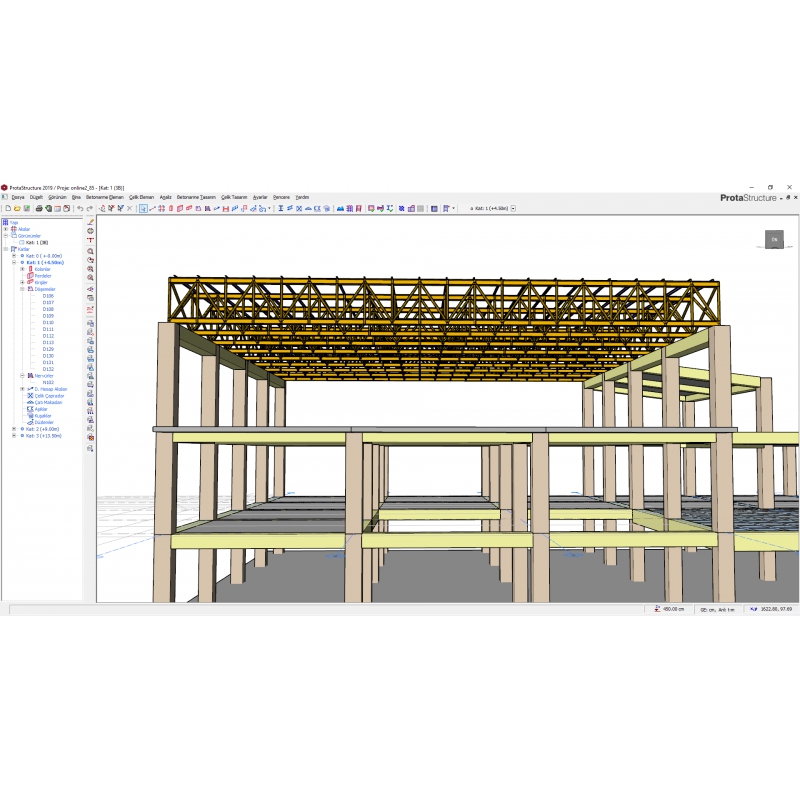Open the storey selector dropdown in toolbar
The height and width of the screenshot is (800, 800).
coord(513,209)
